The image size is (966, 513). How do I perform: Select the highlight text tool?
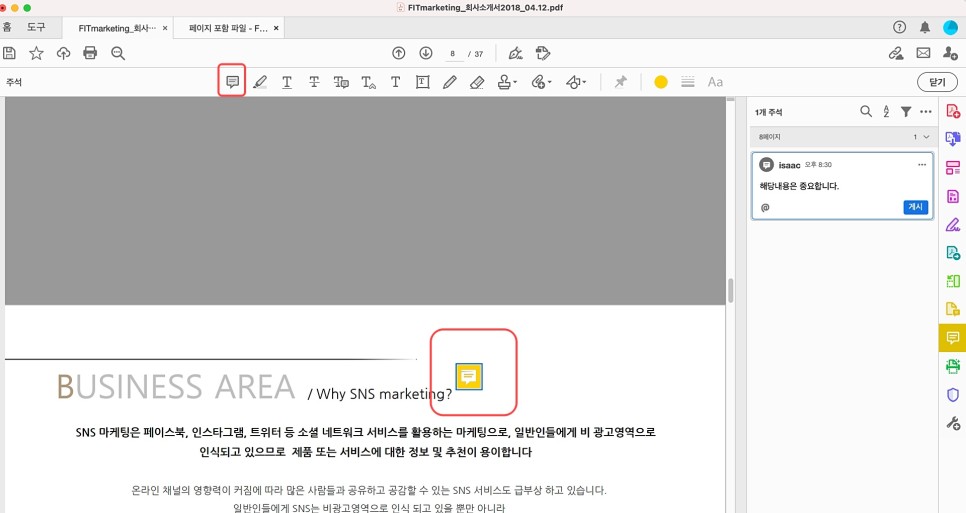click(260, 82)
